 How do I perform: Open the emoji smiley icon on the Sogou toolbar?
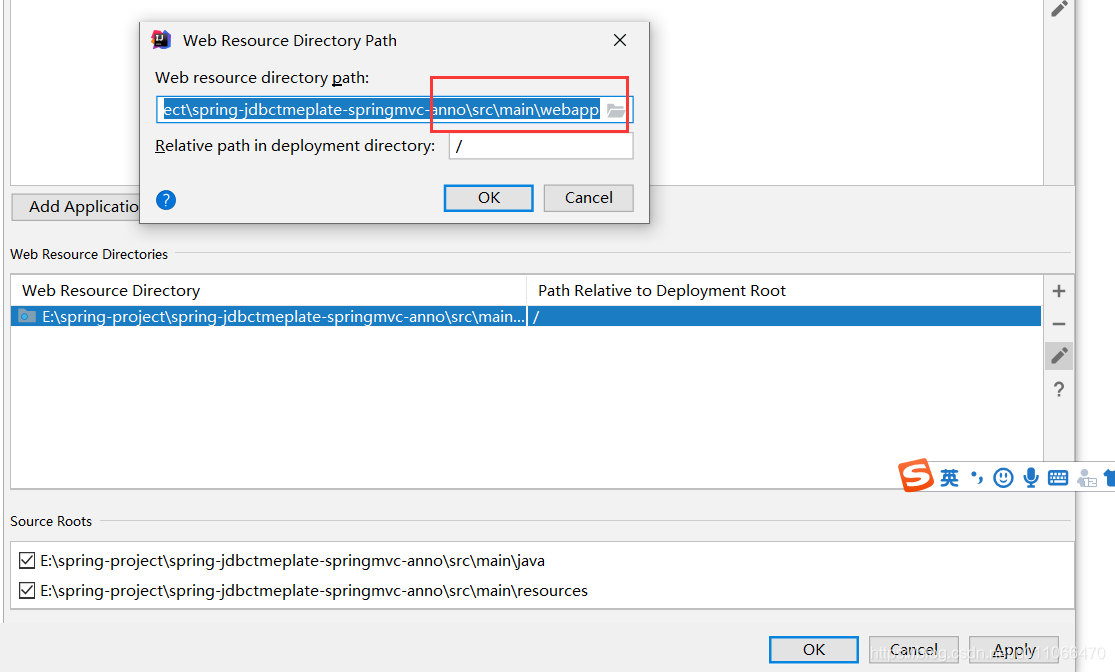[x=1003, y=477]
